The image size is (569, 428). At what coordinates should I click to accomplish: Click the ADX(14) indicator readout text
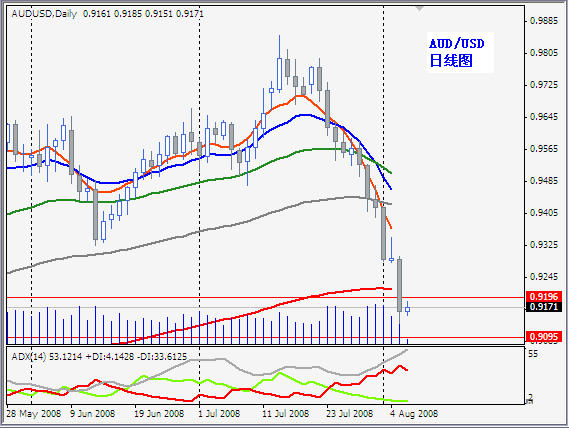[x=99, y=356]
